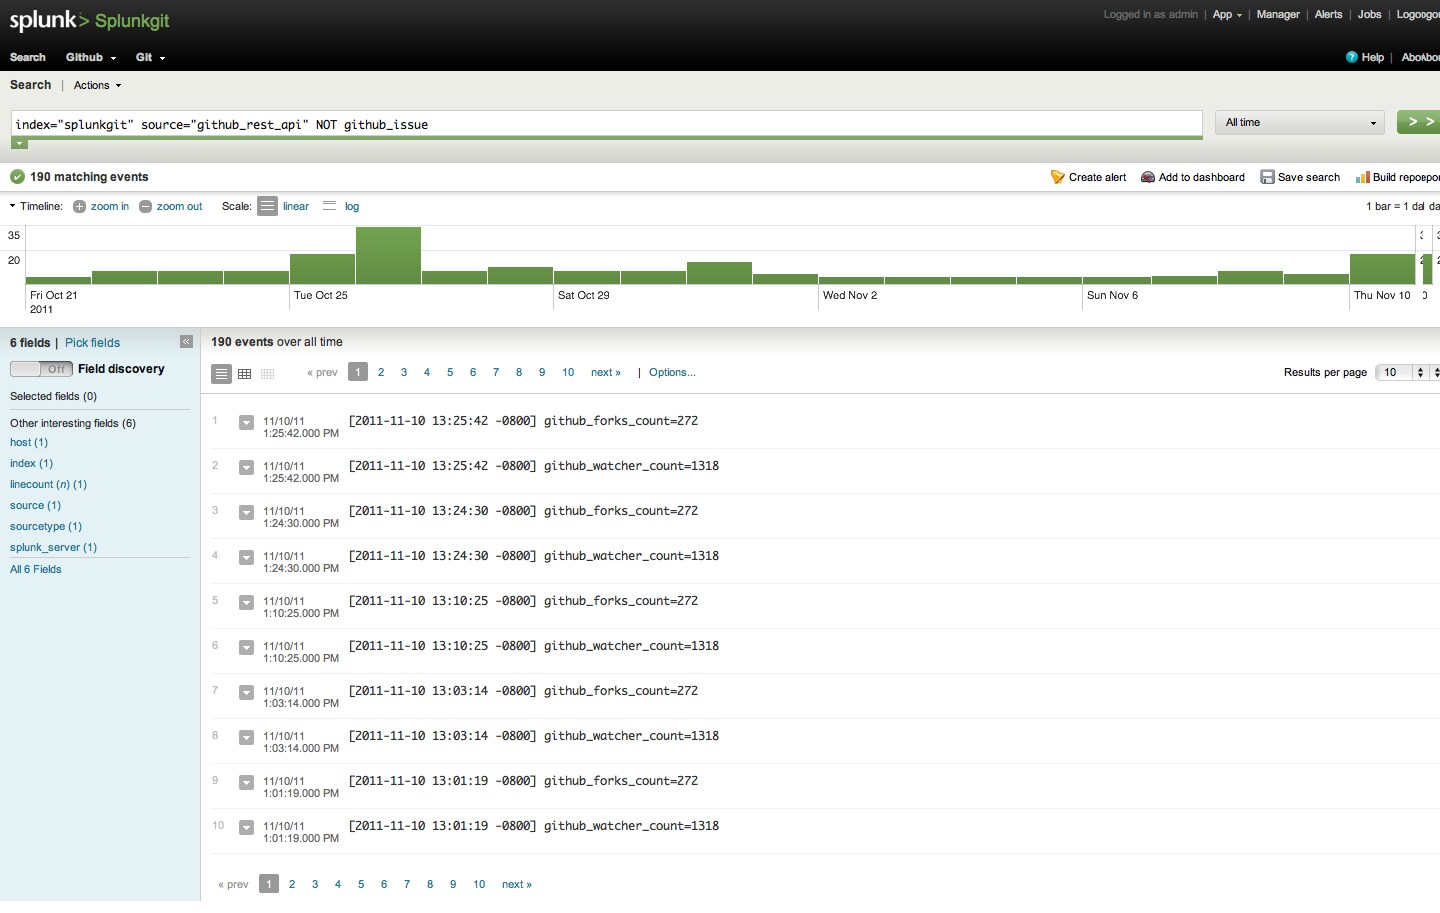Open the Github menu
This screenshot has height=913, width=1440.
(91, 57)
